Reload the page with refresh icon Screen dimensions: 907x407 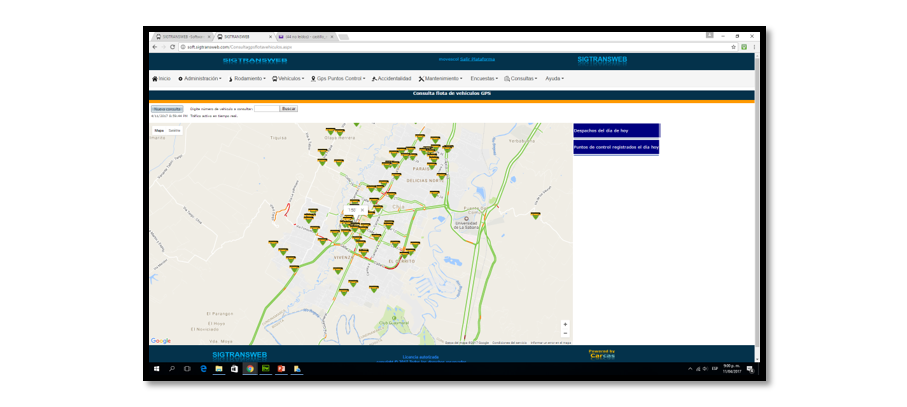pyautogui.click(x=172, y=47)
